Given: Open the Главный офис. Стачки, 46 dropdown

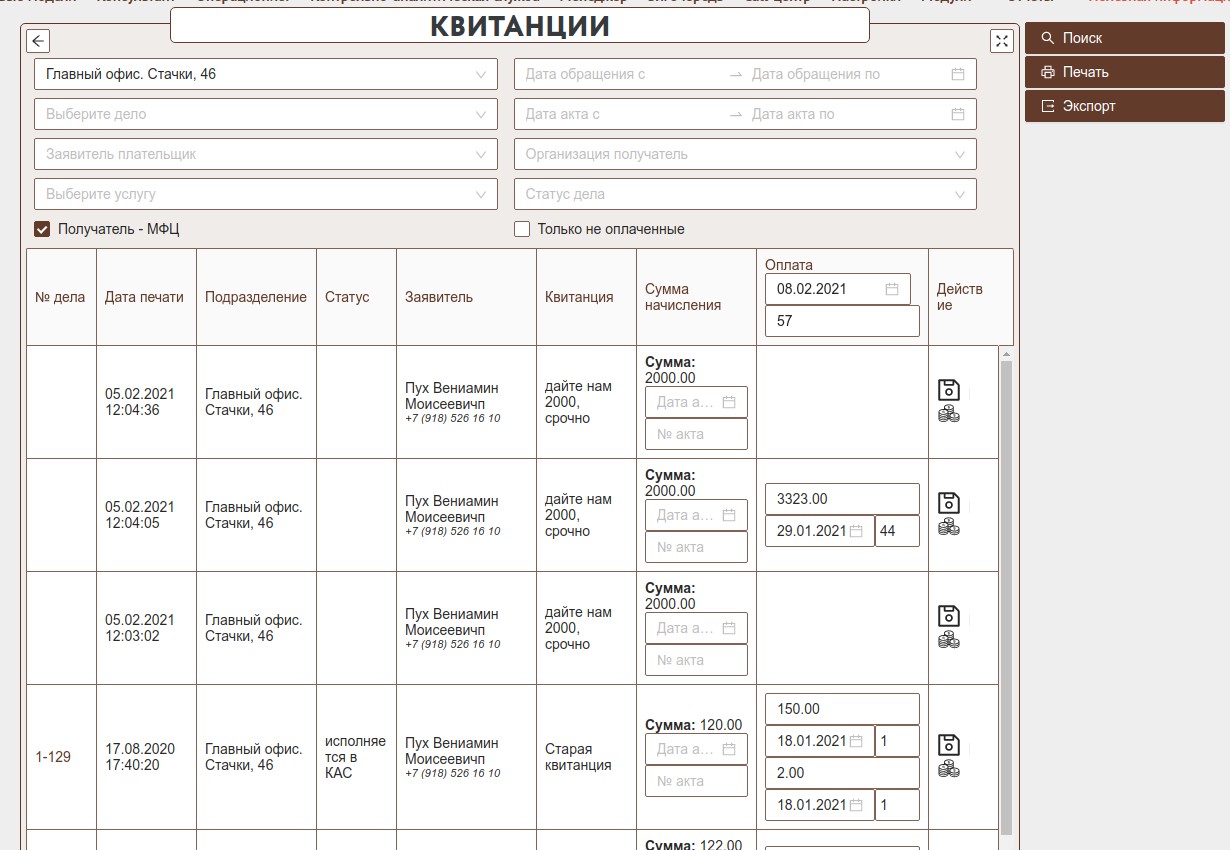Looking at the screenshot, I should (x=265, y=74).
